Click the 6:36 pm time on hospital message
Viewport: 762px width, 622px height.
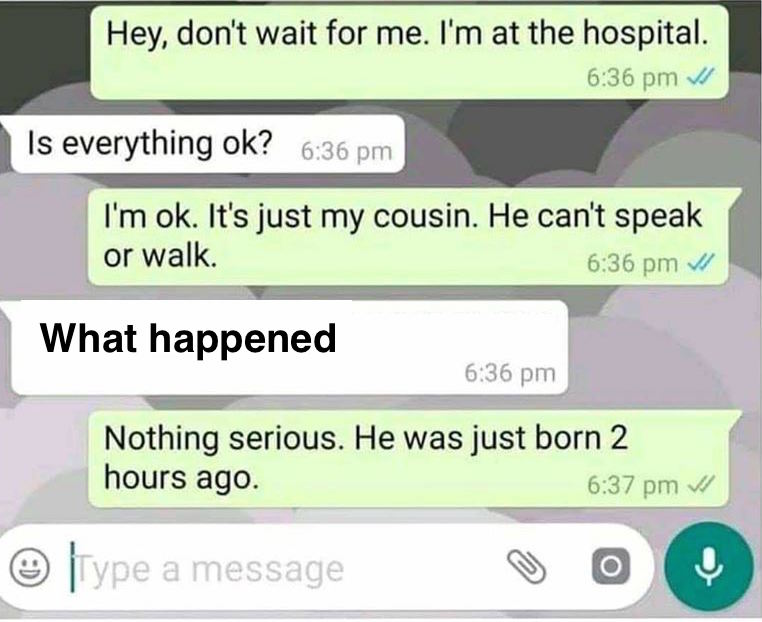[632, 78]
